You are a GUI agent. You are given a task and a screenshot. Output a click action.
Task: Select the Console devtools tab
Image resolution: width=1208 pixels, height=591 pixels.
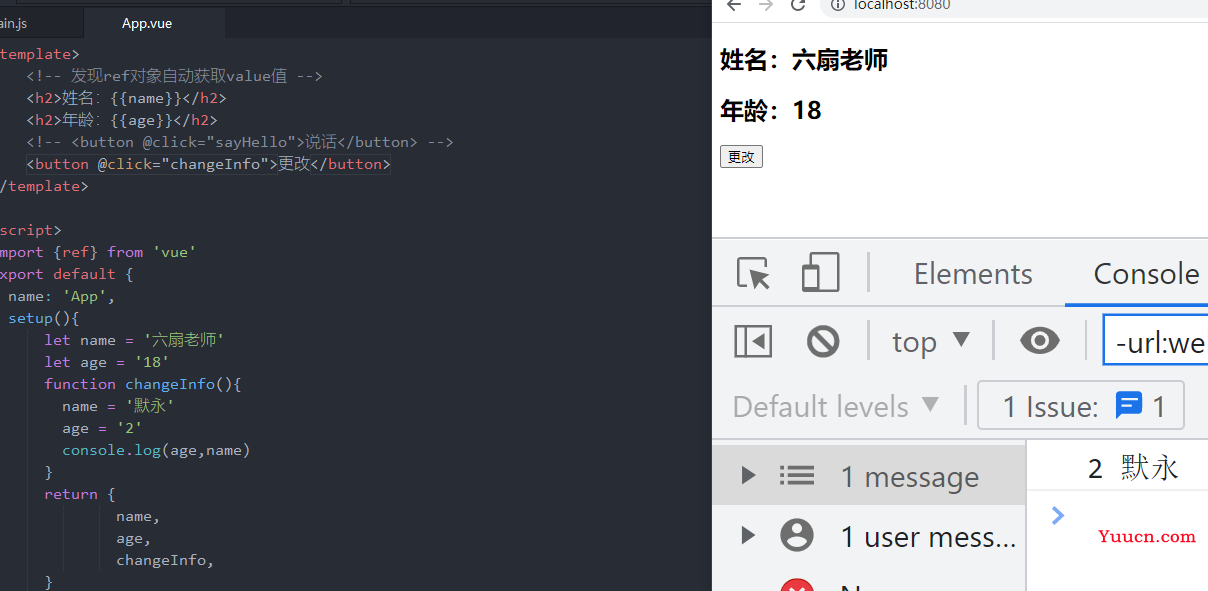point(1146,274)
